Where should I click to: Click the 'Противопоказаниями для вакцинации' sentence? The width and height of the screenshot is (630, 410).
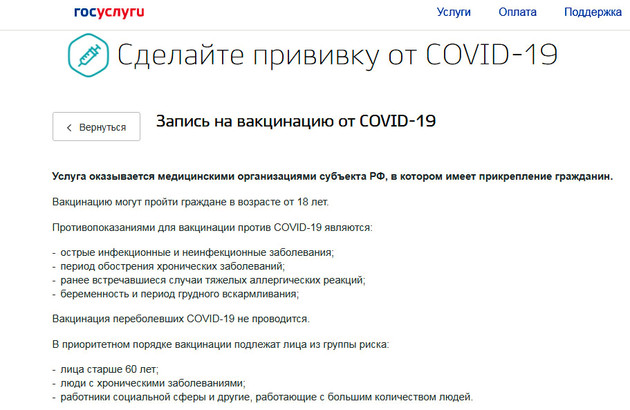(211, 228)
